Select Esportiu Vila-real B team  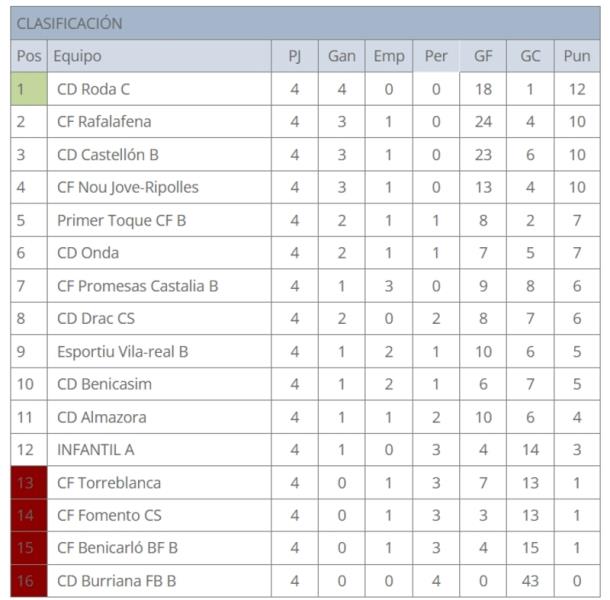click(x=123, y=351)
